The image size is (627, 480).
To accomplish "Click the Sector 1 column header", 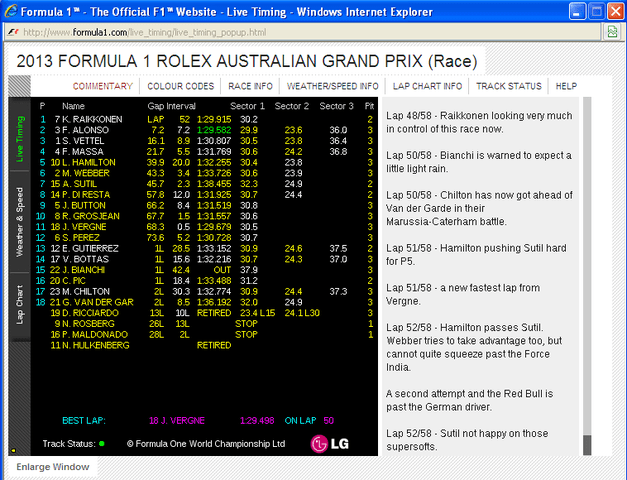I will [x=247, y=106].
